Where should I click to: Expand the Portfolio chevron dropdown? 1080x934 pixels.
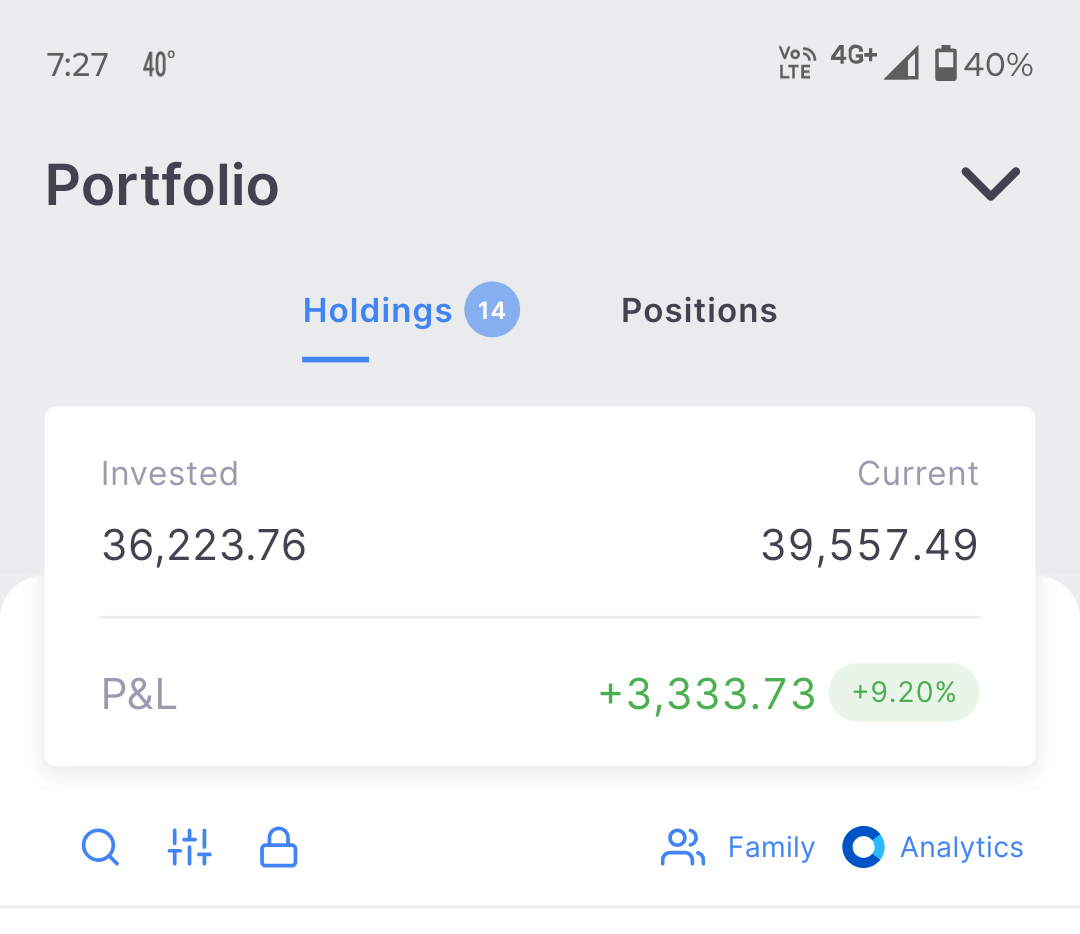click(990, 183)
